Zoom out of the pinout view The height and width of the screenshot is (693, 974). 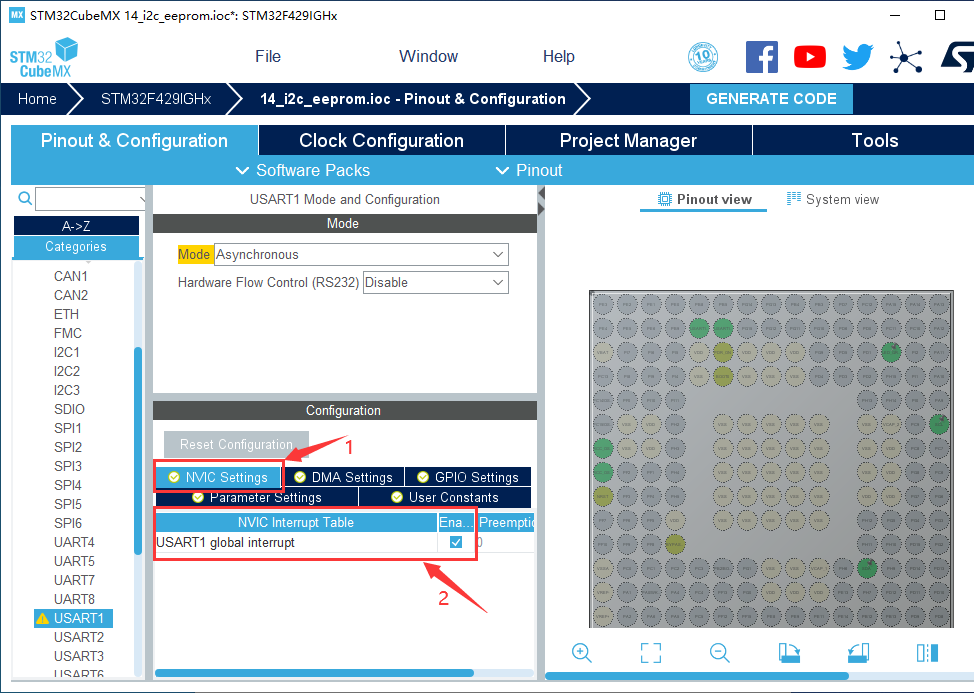coord(720,653)
